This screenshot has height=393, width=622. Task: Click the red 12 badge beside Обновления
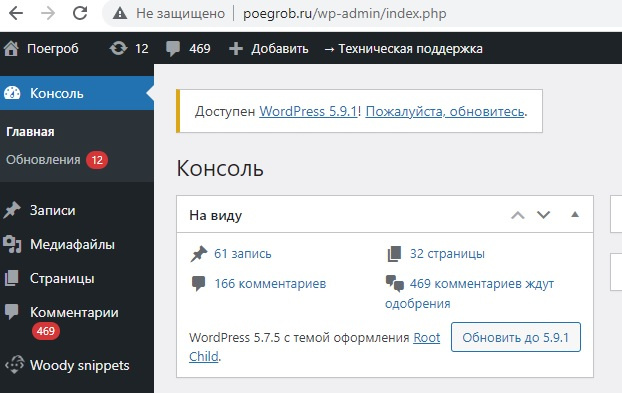click(97, 160)
